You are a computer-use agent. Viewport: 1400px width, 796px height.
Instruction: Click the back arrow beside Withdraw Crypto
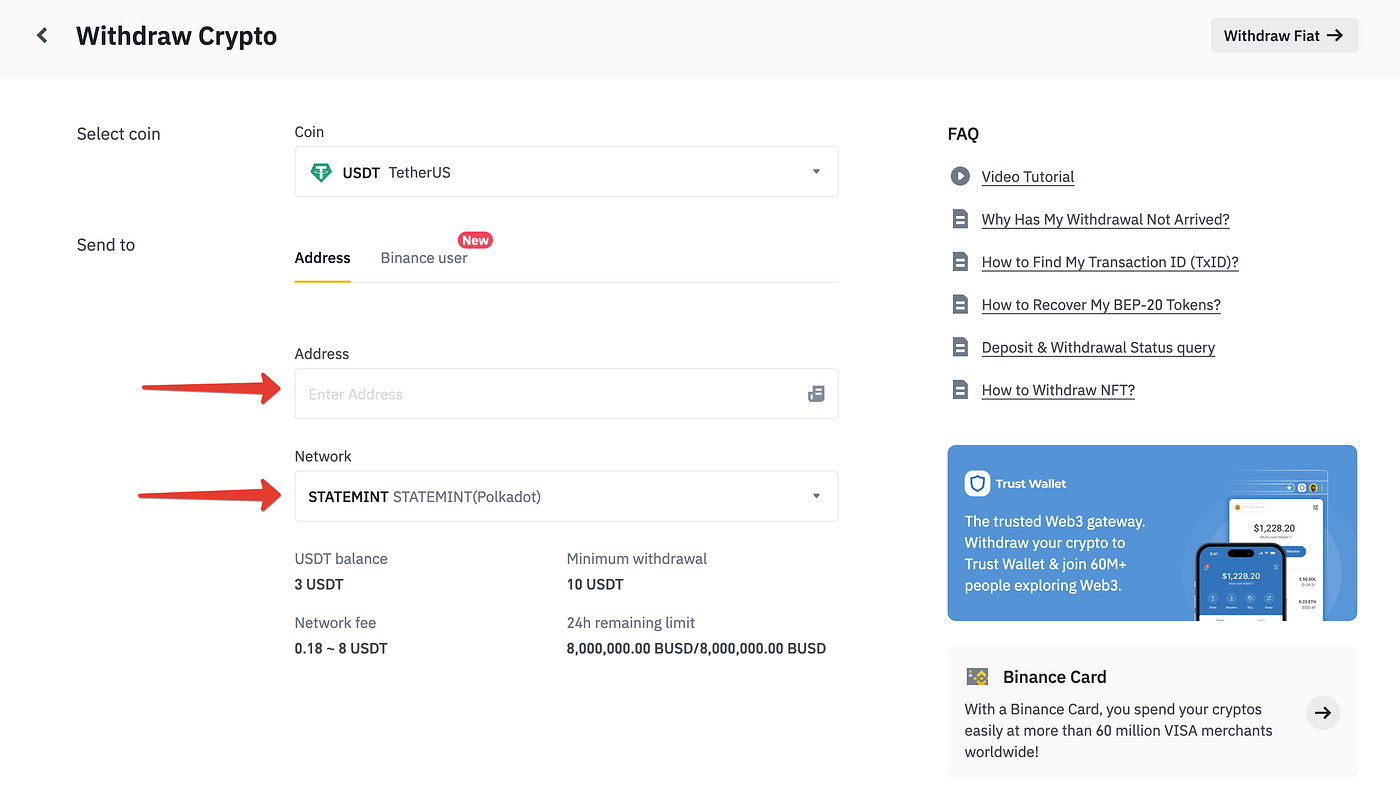tap(42, 36)
